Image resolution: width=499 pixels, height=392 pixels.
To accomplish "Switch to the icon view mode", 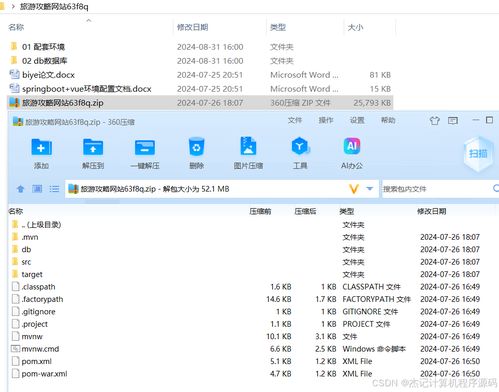I will (x=37, y=189).
